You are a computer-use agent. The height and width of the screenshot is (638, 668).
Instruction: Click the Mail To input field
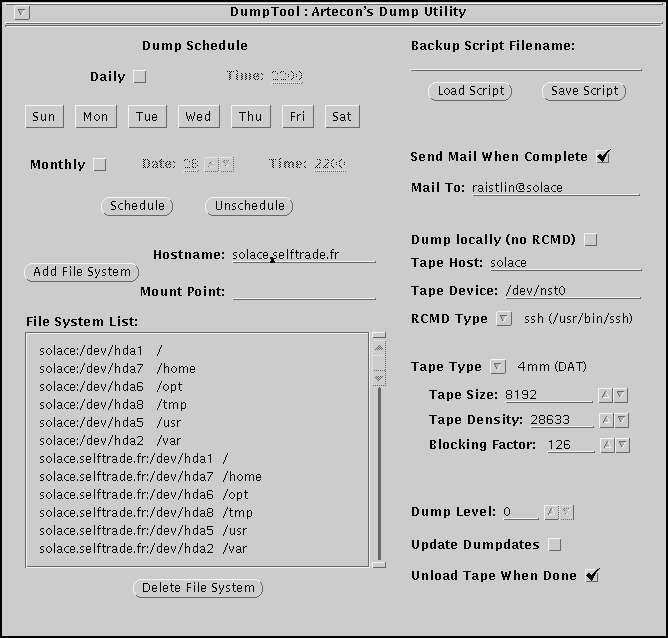click(x=555, y=187)
